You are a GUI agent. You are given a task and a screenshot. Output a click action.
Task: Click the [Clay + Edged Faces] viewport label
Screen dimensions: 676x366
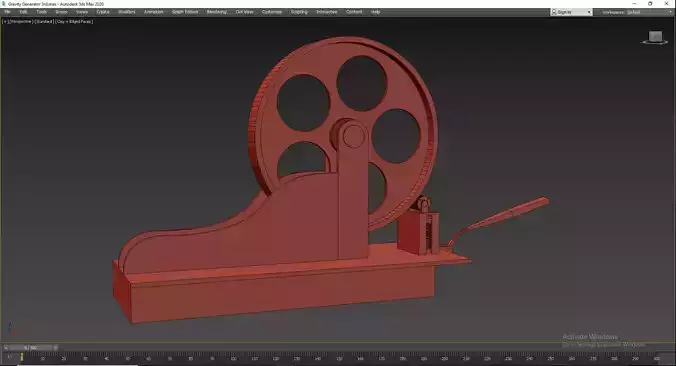pyautogui.click(x=74, y=21)
